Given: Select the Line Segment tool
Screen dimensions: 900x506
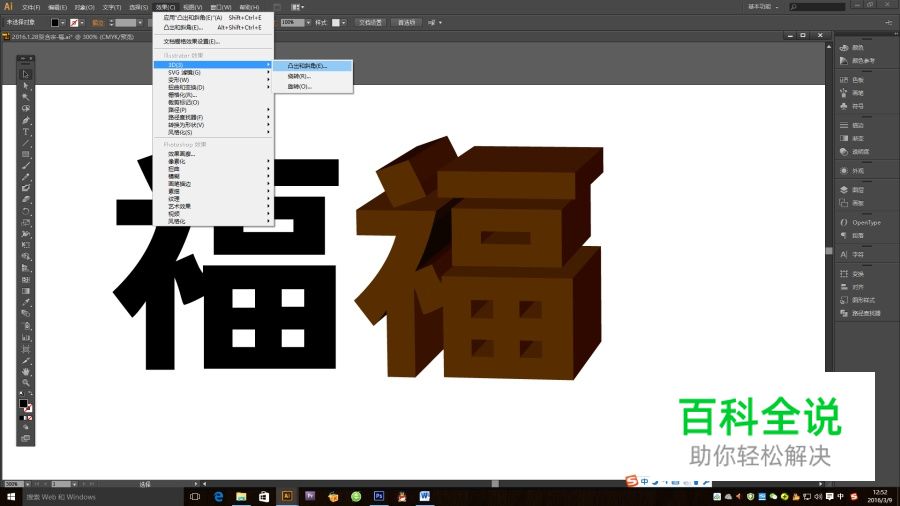Looking at the screenshot, I should pyautogui.click(x=26, y=143).
